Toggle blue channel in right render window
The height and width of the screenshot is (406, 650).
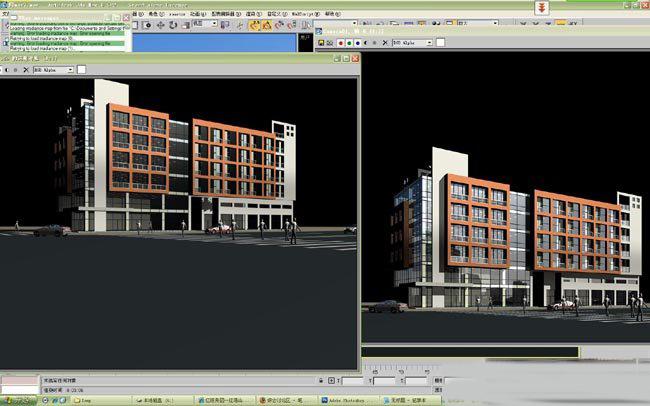(x=357, y=43)
